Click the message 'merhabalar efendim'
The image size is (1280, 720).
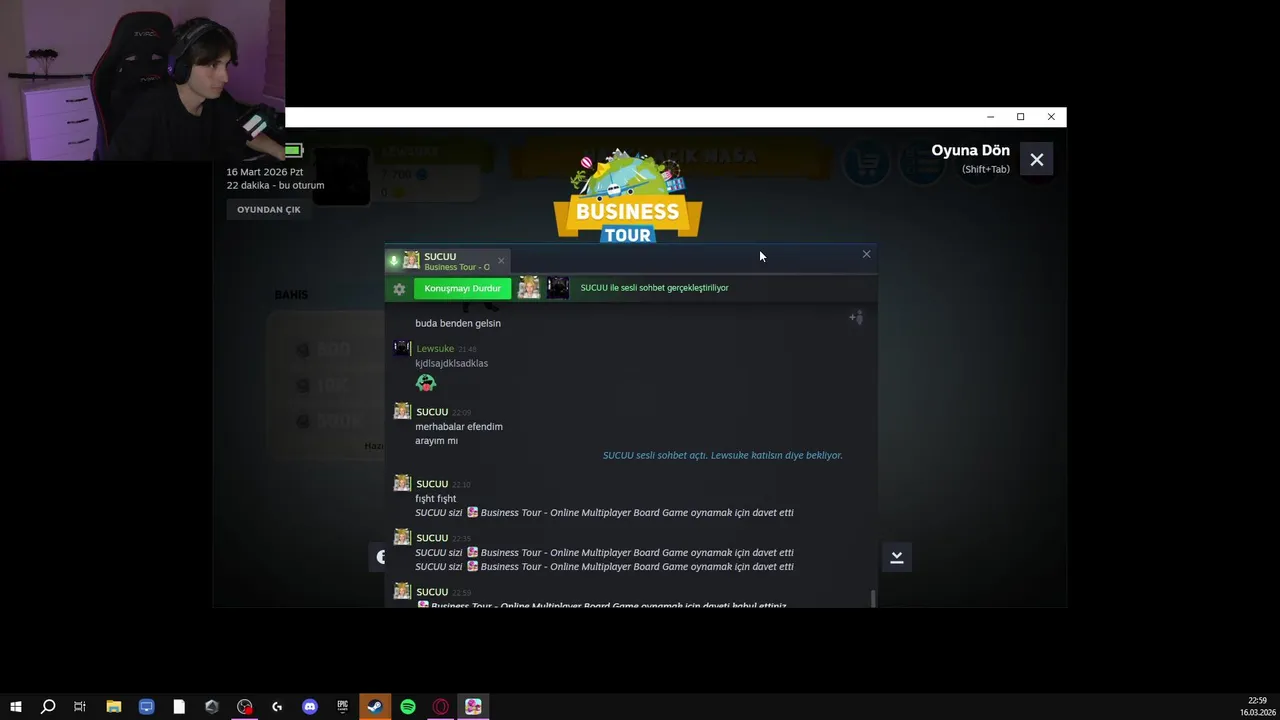tap(459, 426)
